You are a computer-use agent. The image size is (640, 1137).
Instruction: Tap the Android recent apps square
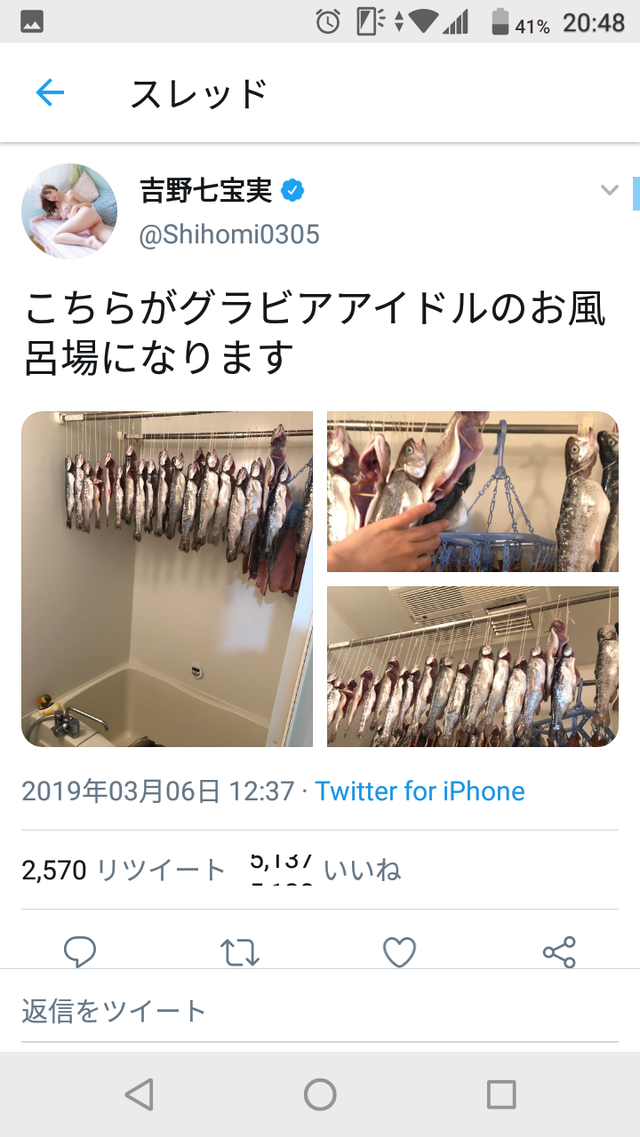tap(501, 1093)
